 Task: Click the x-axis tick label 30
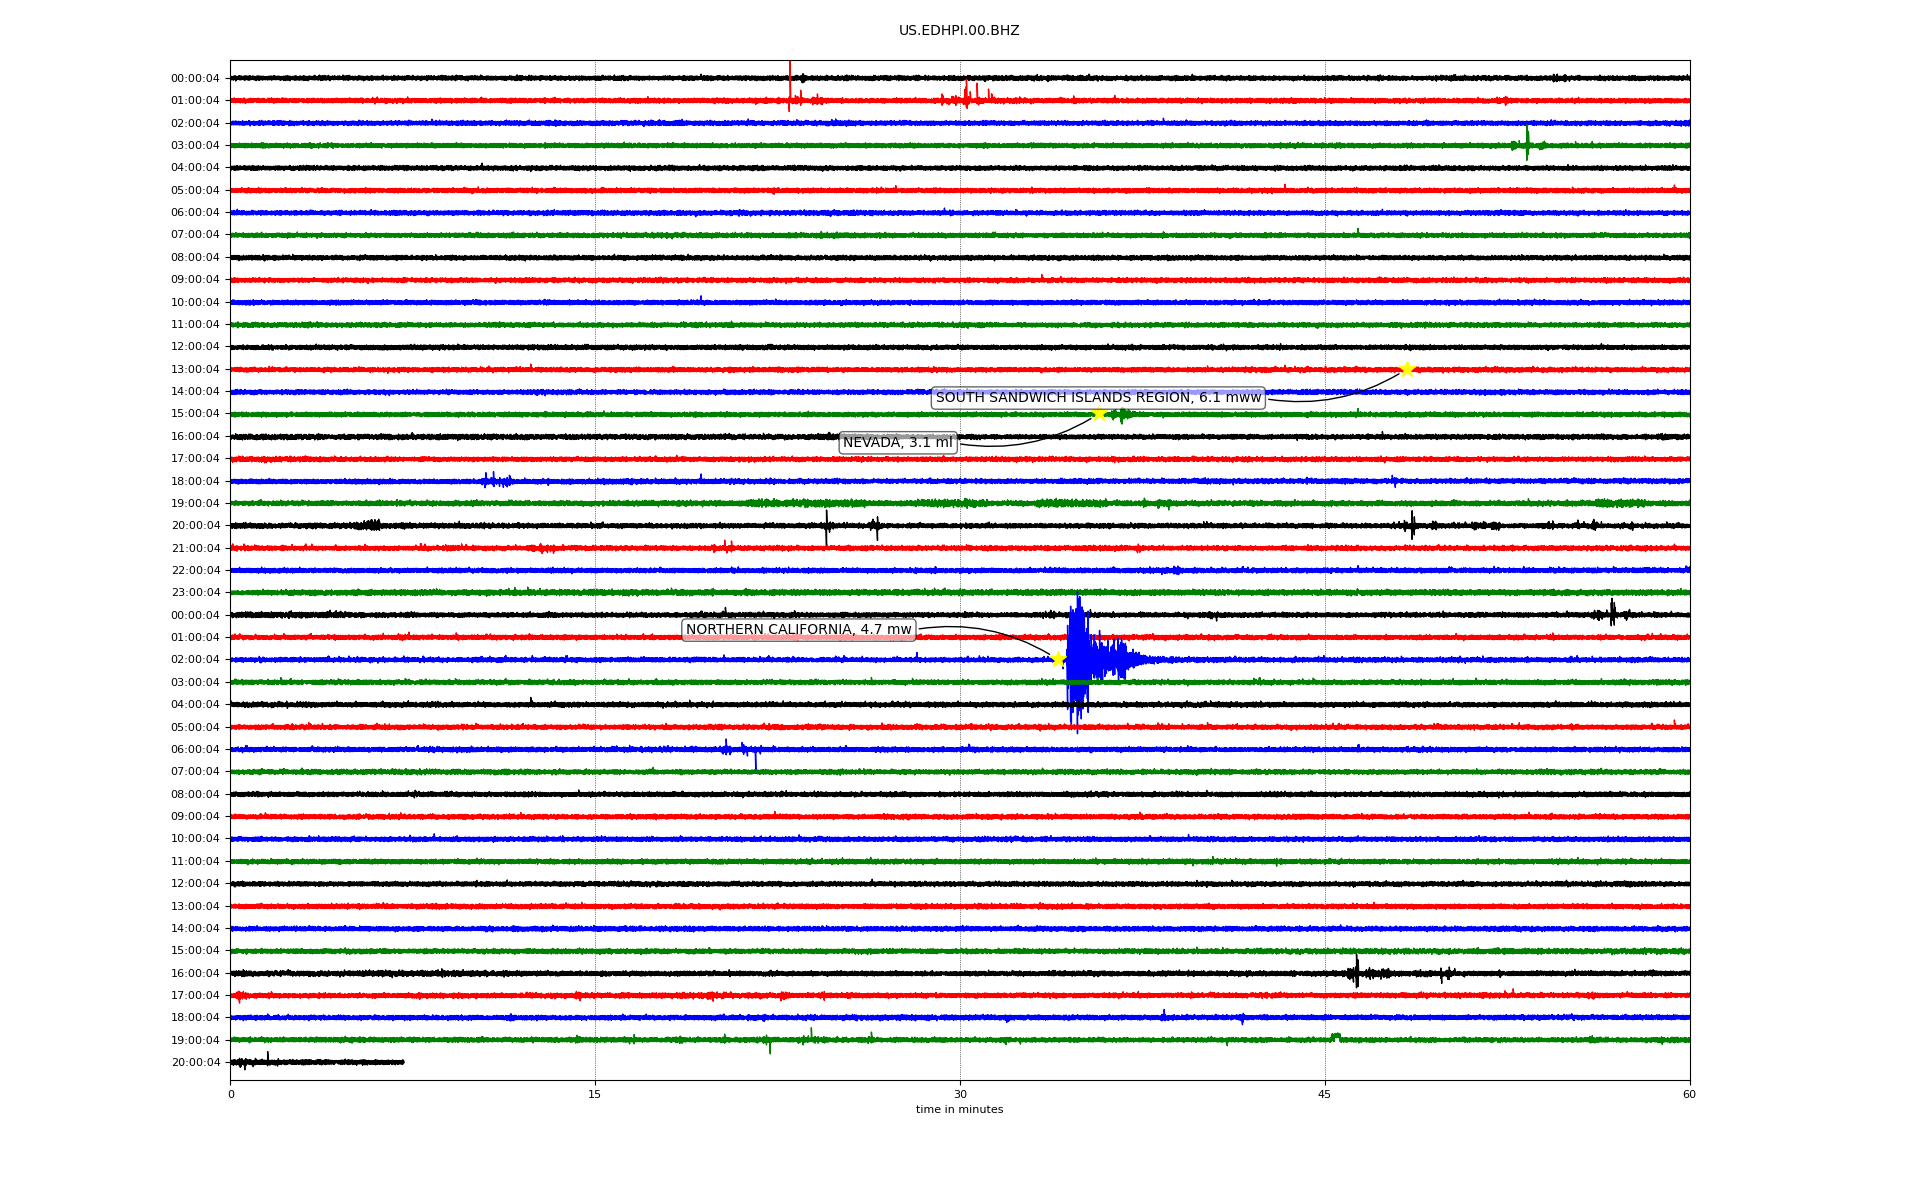960,1094
